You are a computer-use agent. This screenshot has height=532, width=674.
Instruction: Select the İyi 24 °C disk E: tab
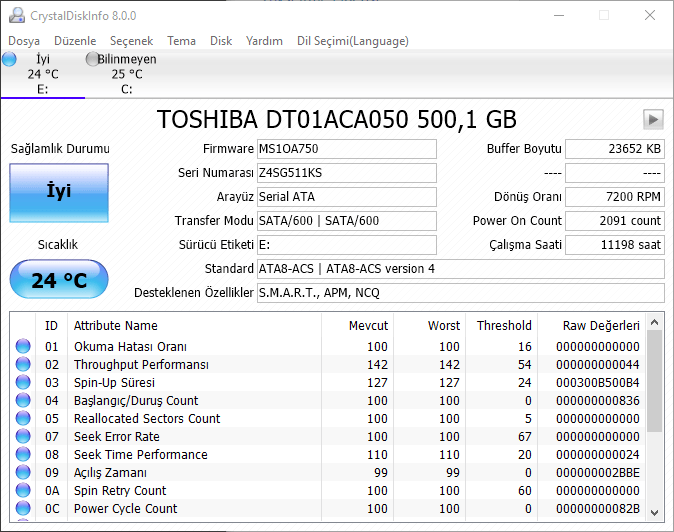42,74
